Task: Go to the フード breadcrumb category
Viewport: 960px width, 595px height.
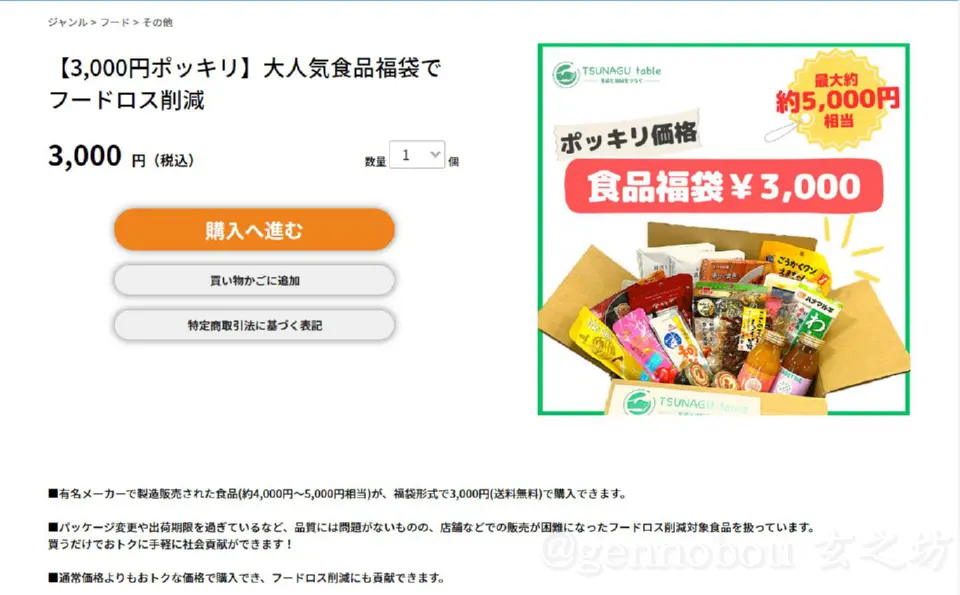Action: click(x=114, y=22)
